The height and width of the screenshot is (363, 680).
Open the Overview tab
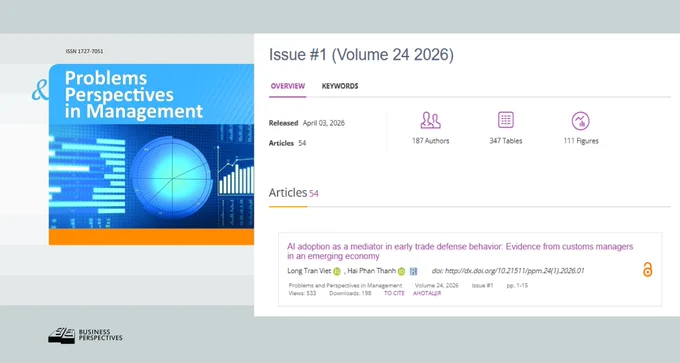click(288, 86)
